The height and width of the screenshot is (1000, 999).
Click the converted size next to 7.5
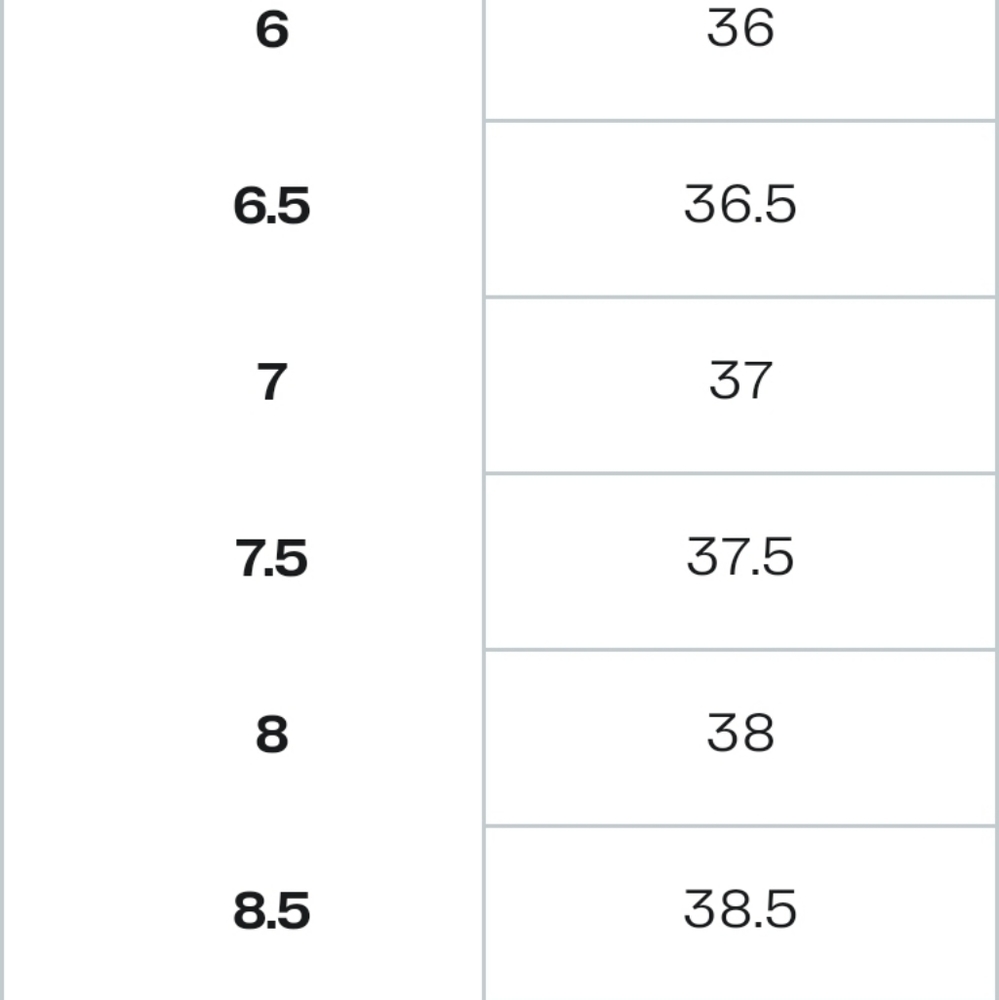[x=740, y=557]
